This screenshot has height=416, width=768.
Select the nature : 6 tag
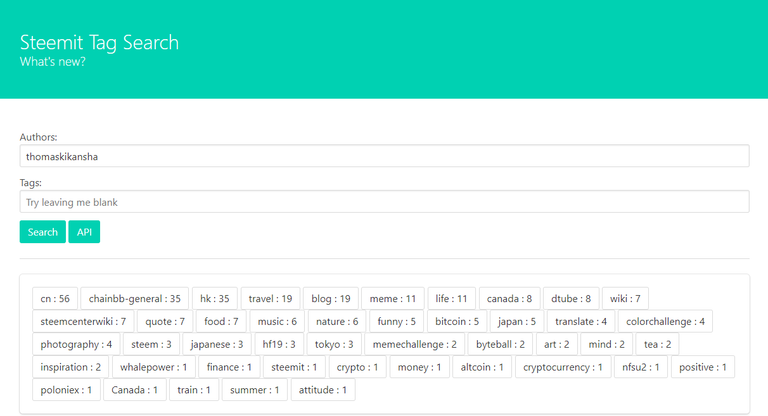[337, 321]
